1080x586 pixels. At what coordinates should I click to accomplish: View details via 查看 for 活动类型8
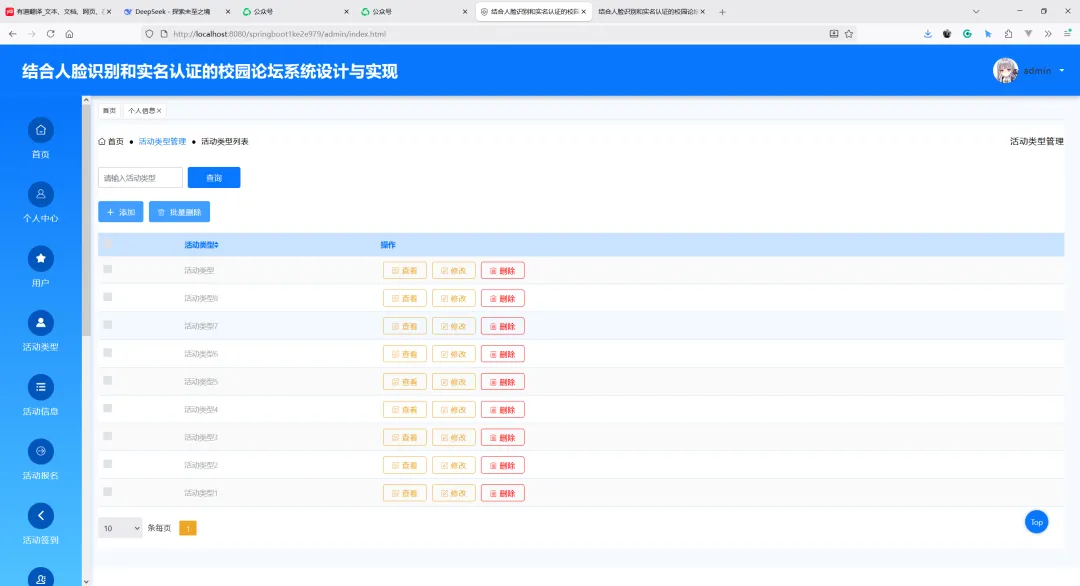coord(405,298)
